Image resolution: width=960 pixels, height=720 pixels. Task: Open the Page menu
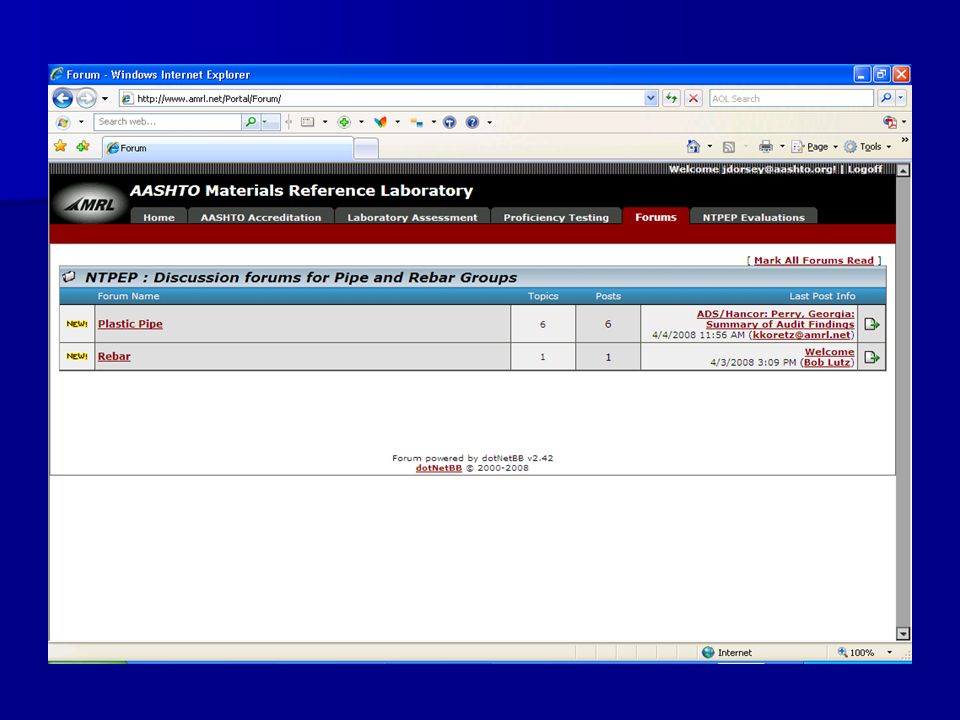coord(814,147)
